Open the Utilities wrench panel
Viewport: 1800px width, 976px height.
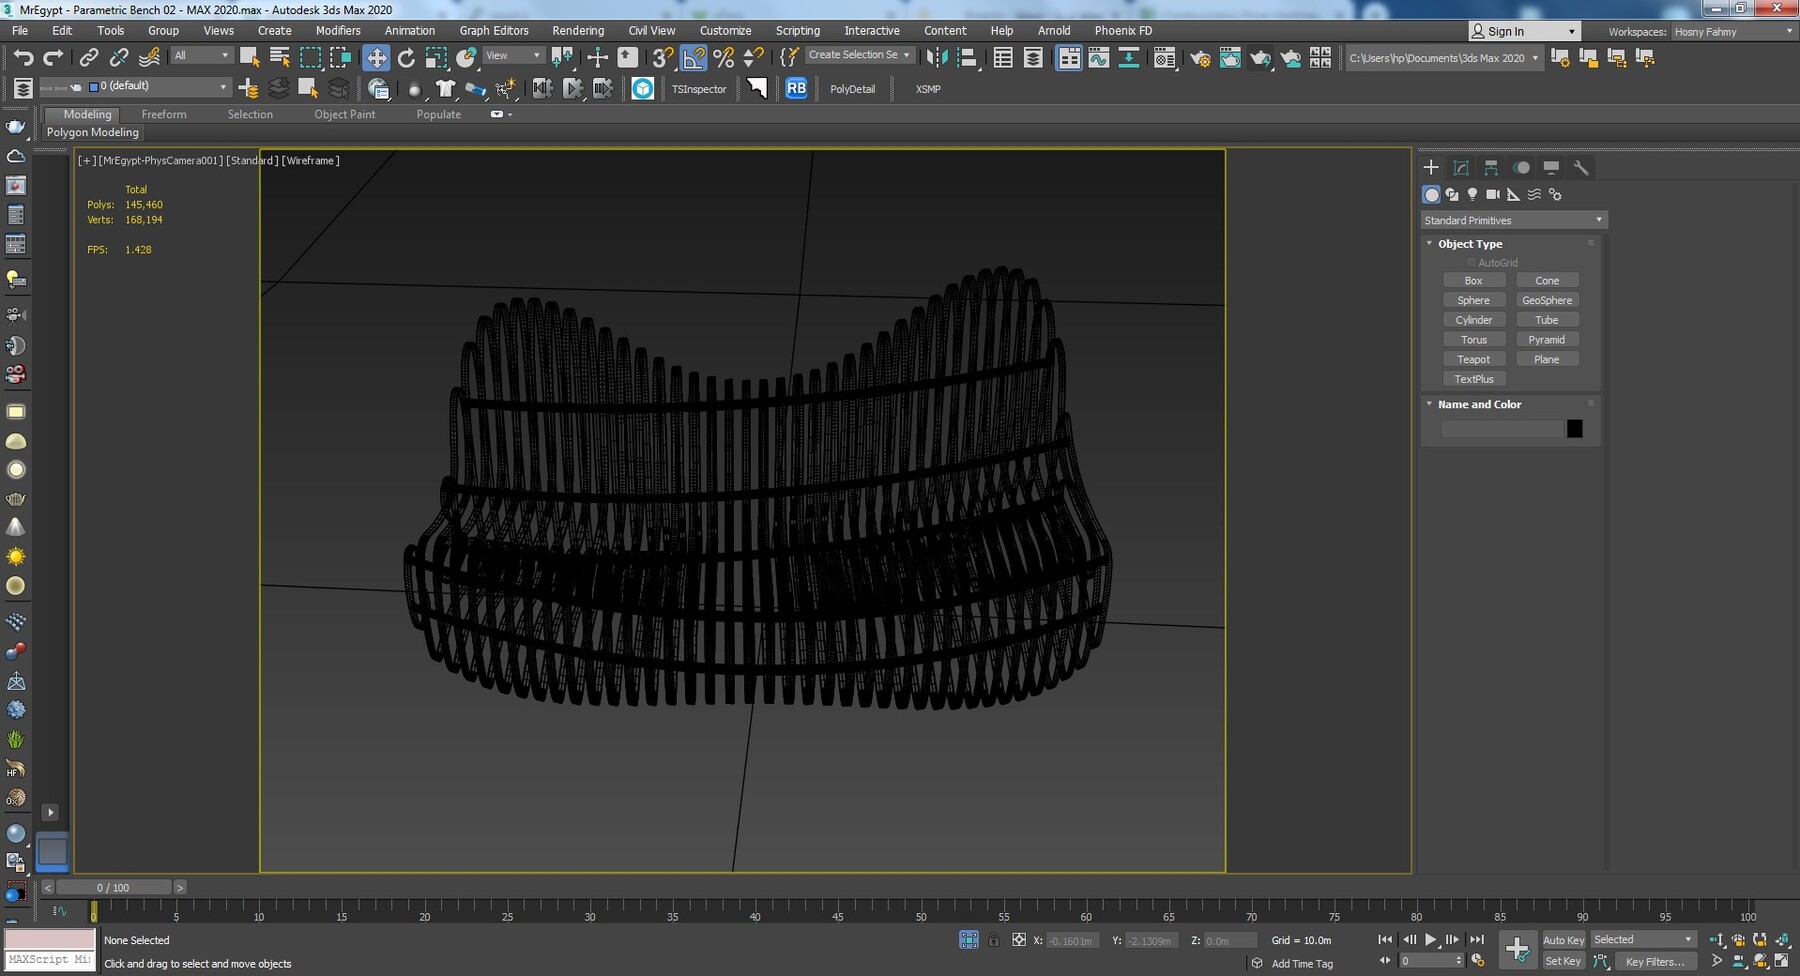click(1581, 167)
